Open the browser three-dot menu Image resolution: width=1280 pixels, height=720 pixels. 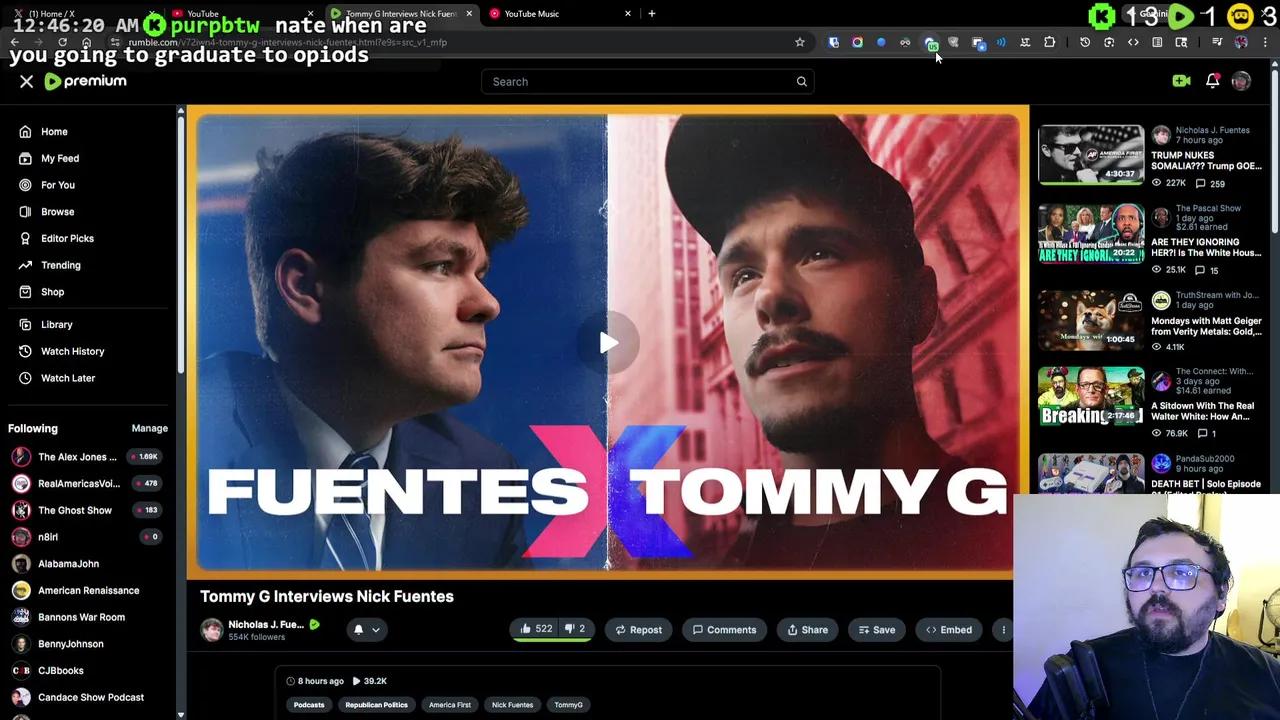pyautogui.click(x=1265, y=42)
